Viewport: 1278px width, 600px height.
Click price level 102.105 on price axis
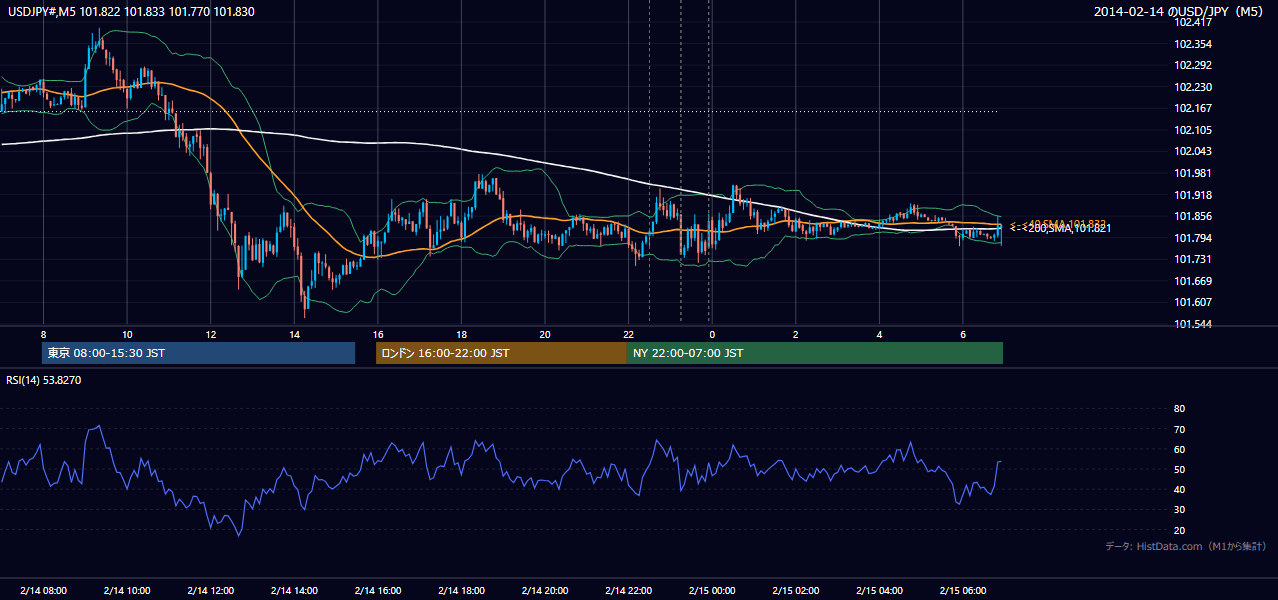(x=1193, y=130)
